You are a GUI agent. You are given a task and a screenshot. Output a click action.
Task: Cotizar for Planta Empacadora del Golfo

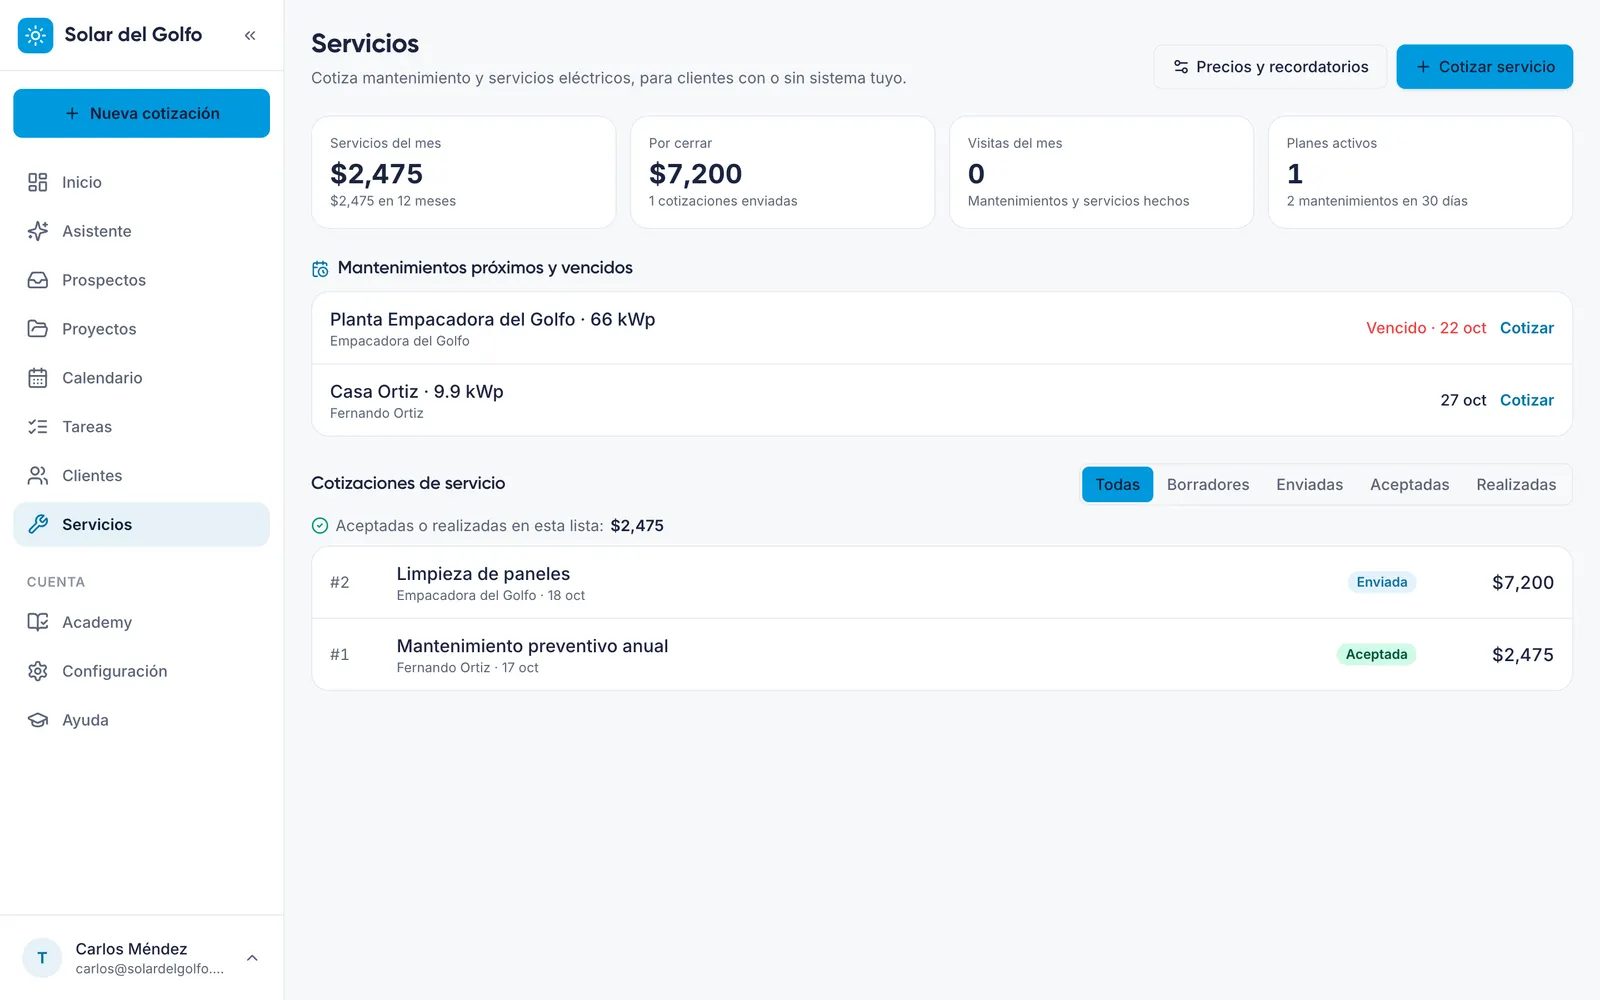point(1526,328)
